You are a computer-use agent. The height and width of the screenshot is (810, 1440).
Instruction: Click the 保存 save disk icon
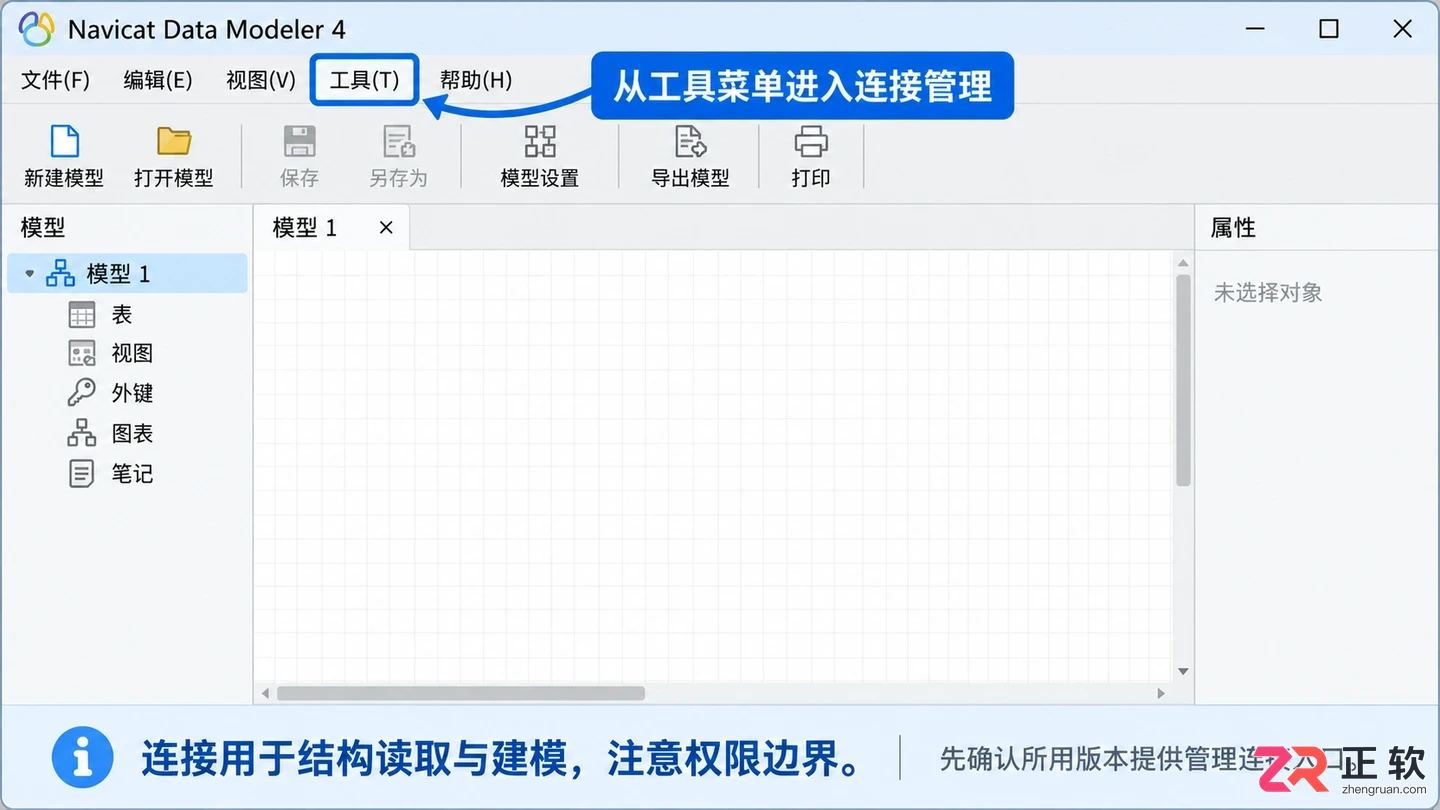(299, 141)
